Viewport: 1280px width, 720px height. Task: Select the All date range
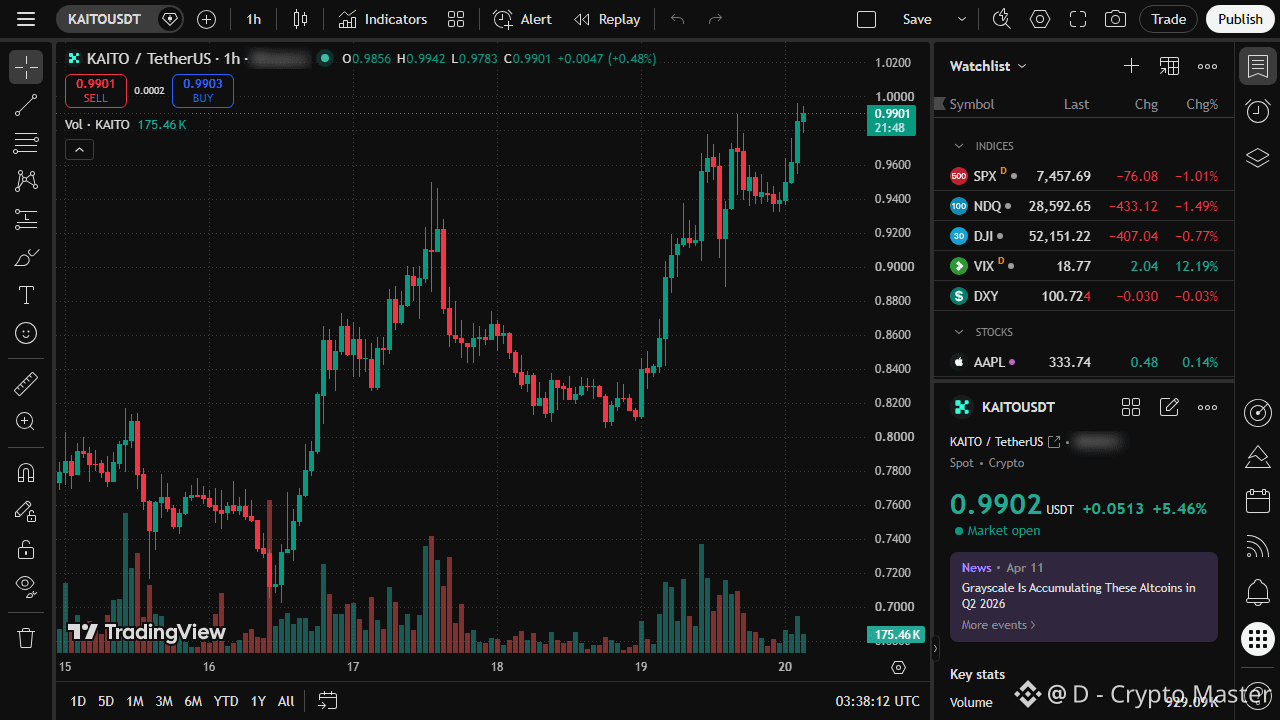286,701
